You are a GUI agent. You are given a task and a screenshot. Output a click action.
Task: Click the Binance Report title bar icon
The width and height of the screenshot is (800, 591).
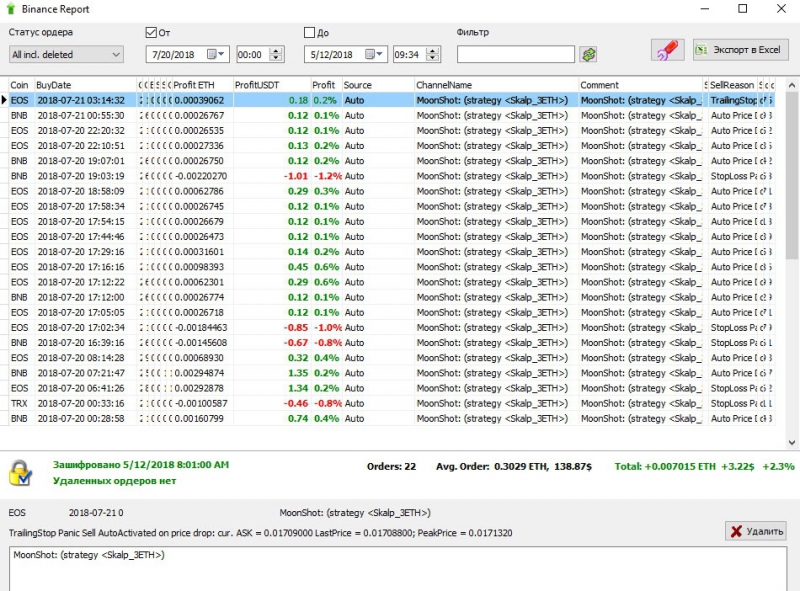[x=10, y=9]
